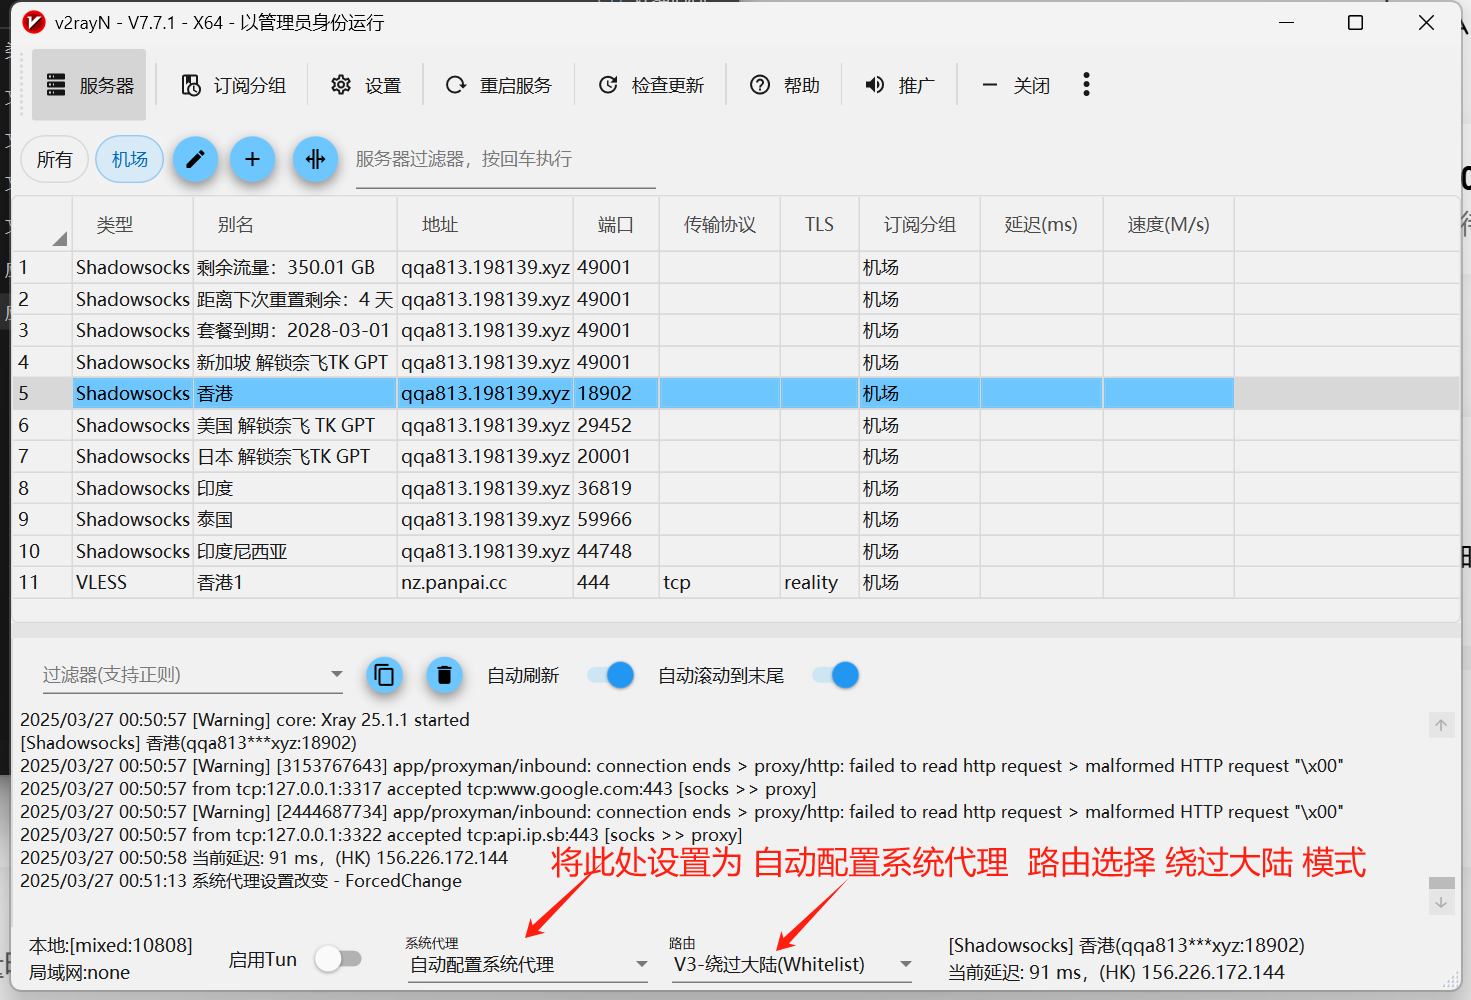
Task: Click 重启服务 to restart the service
Action: (498, 85)
